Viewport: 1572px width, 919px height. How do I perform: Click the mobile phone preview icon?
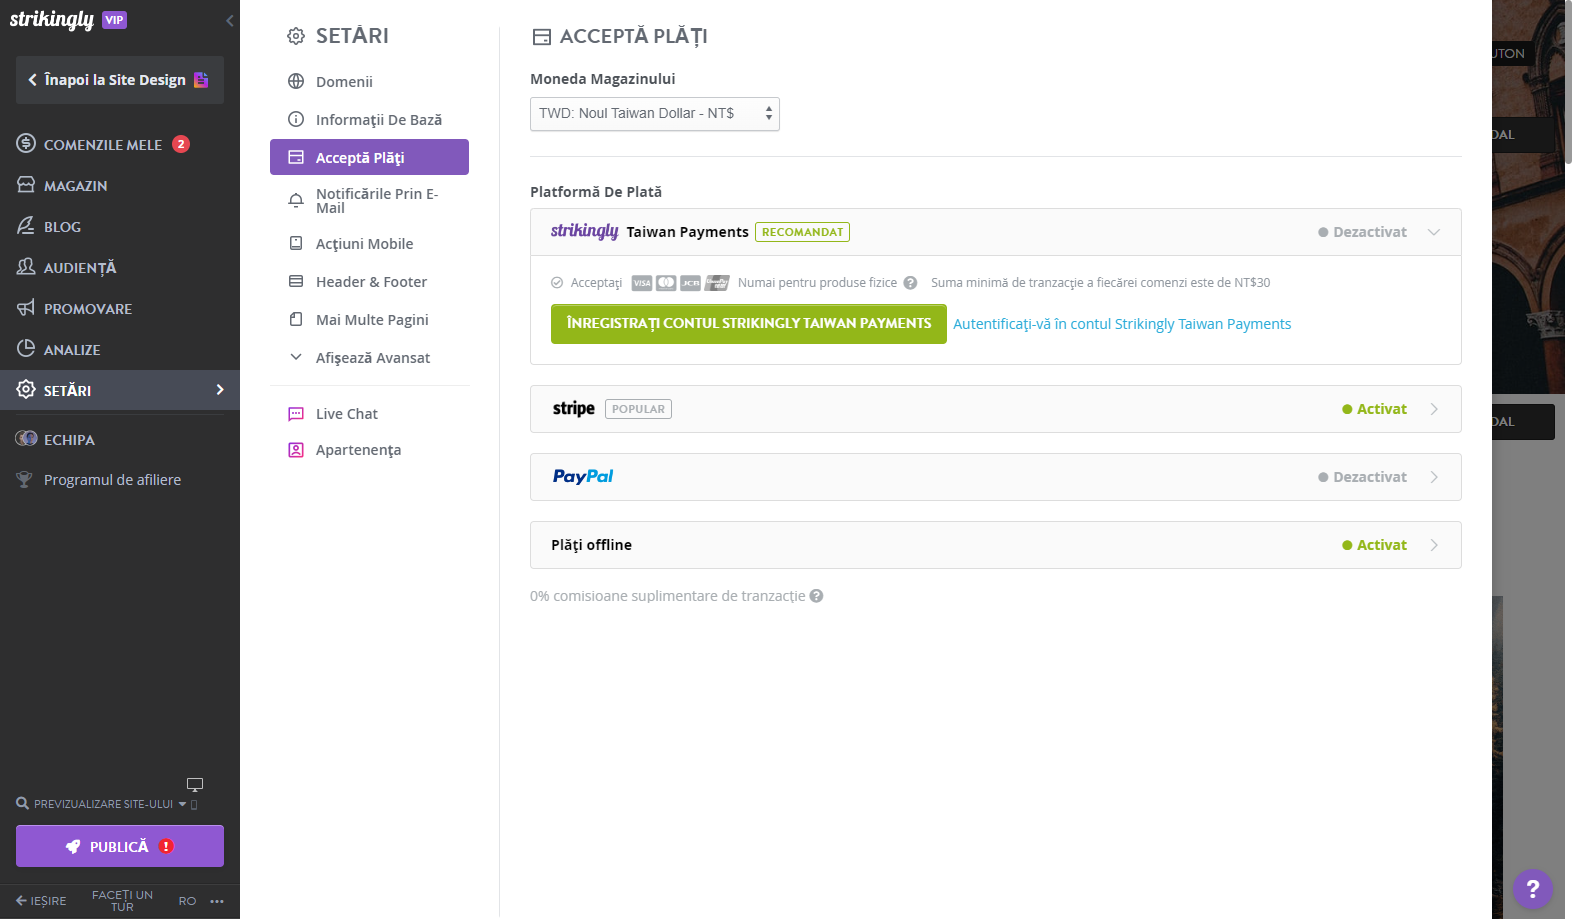pyautogui.click(x=194, y=804)
